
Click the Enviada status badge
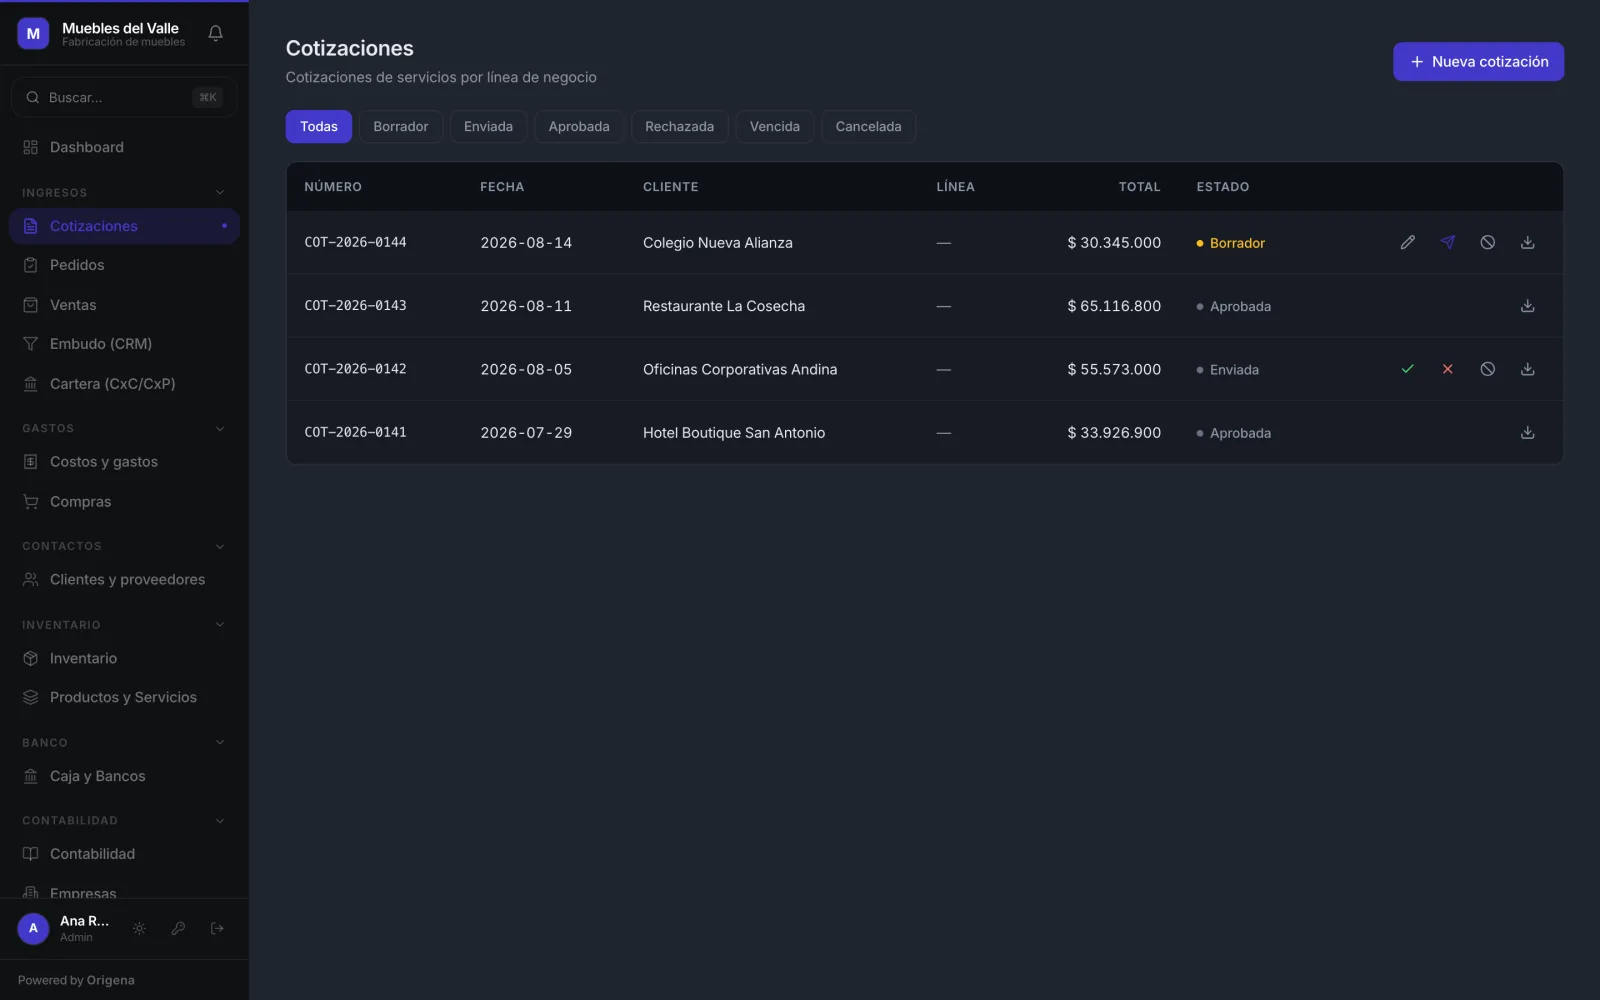pyautogui.click(x=1228, y=370)
